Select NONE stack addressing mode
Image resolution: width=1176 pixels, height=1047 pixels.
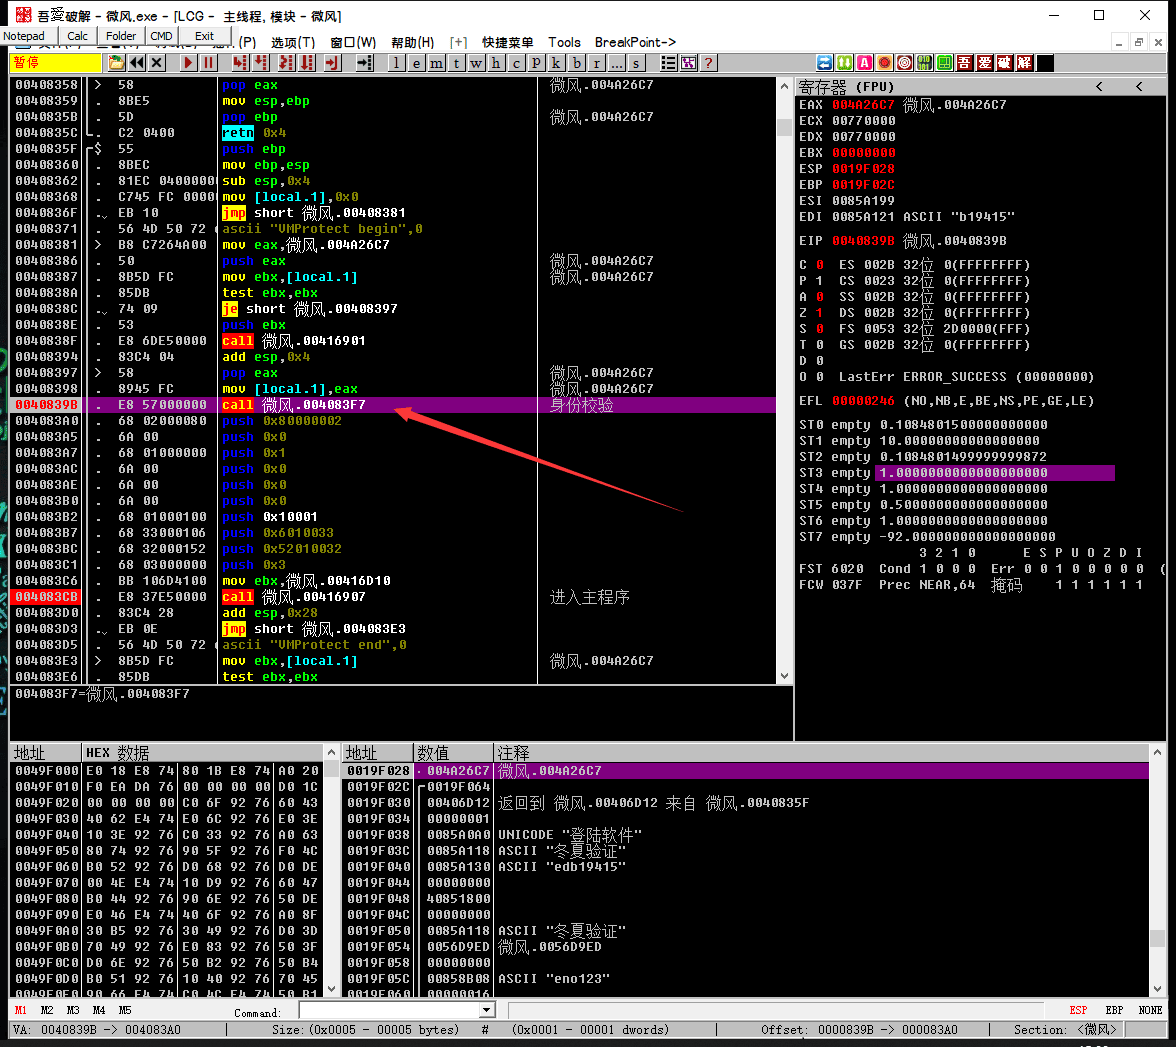click(1150, 1010)
